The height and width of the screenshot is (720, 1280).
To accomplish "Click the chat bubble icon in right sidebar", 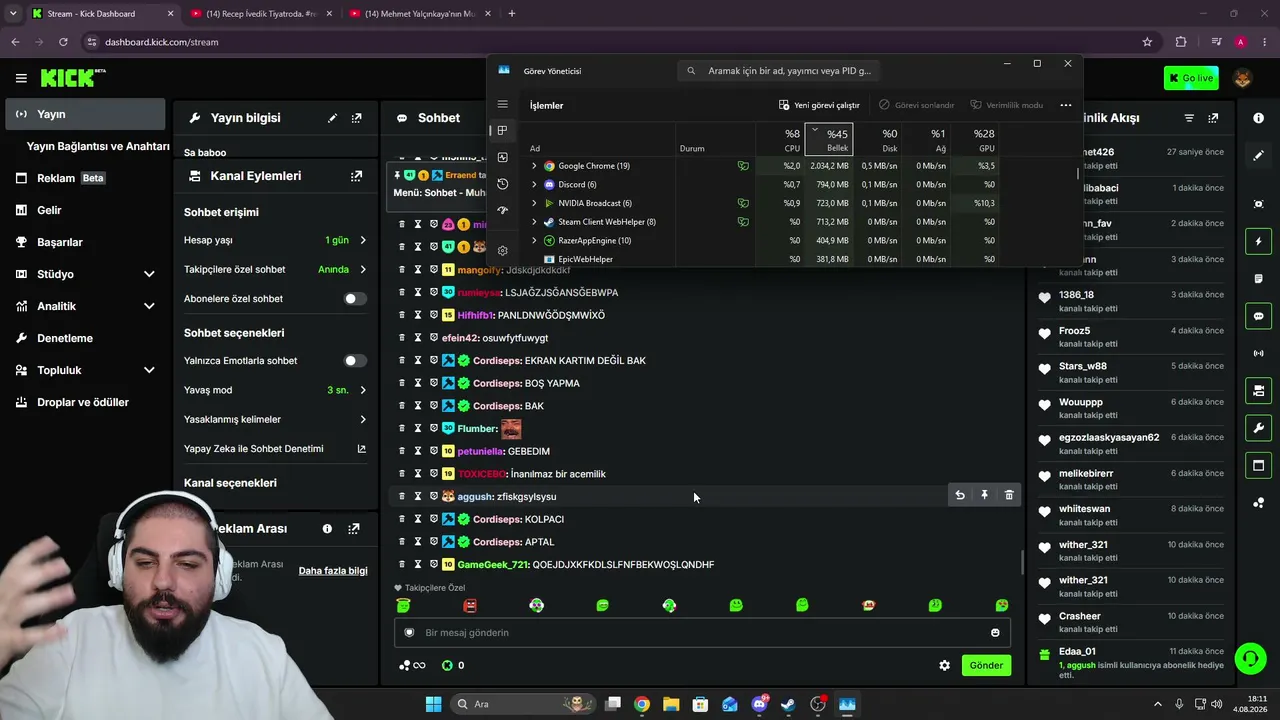I will tap(1258, 316).
